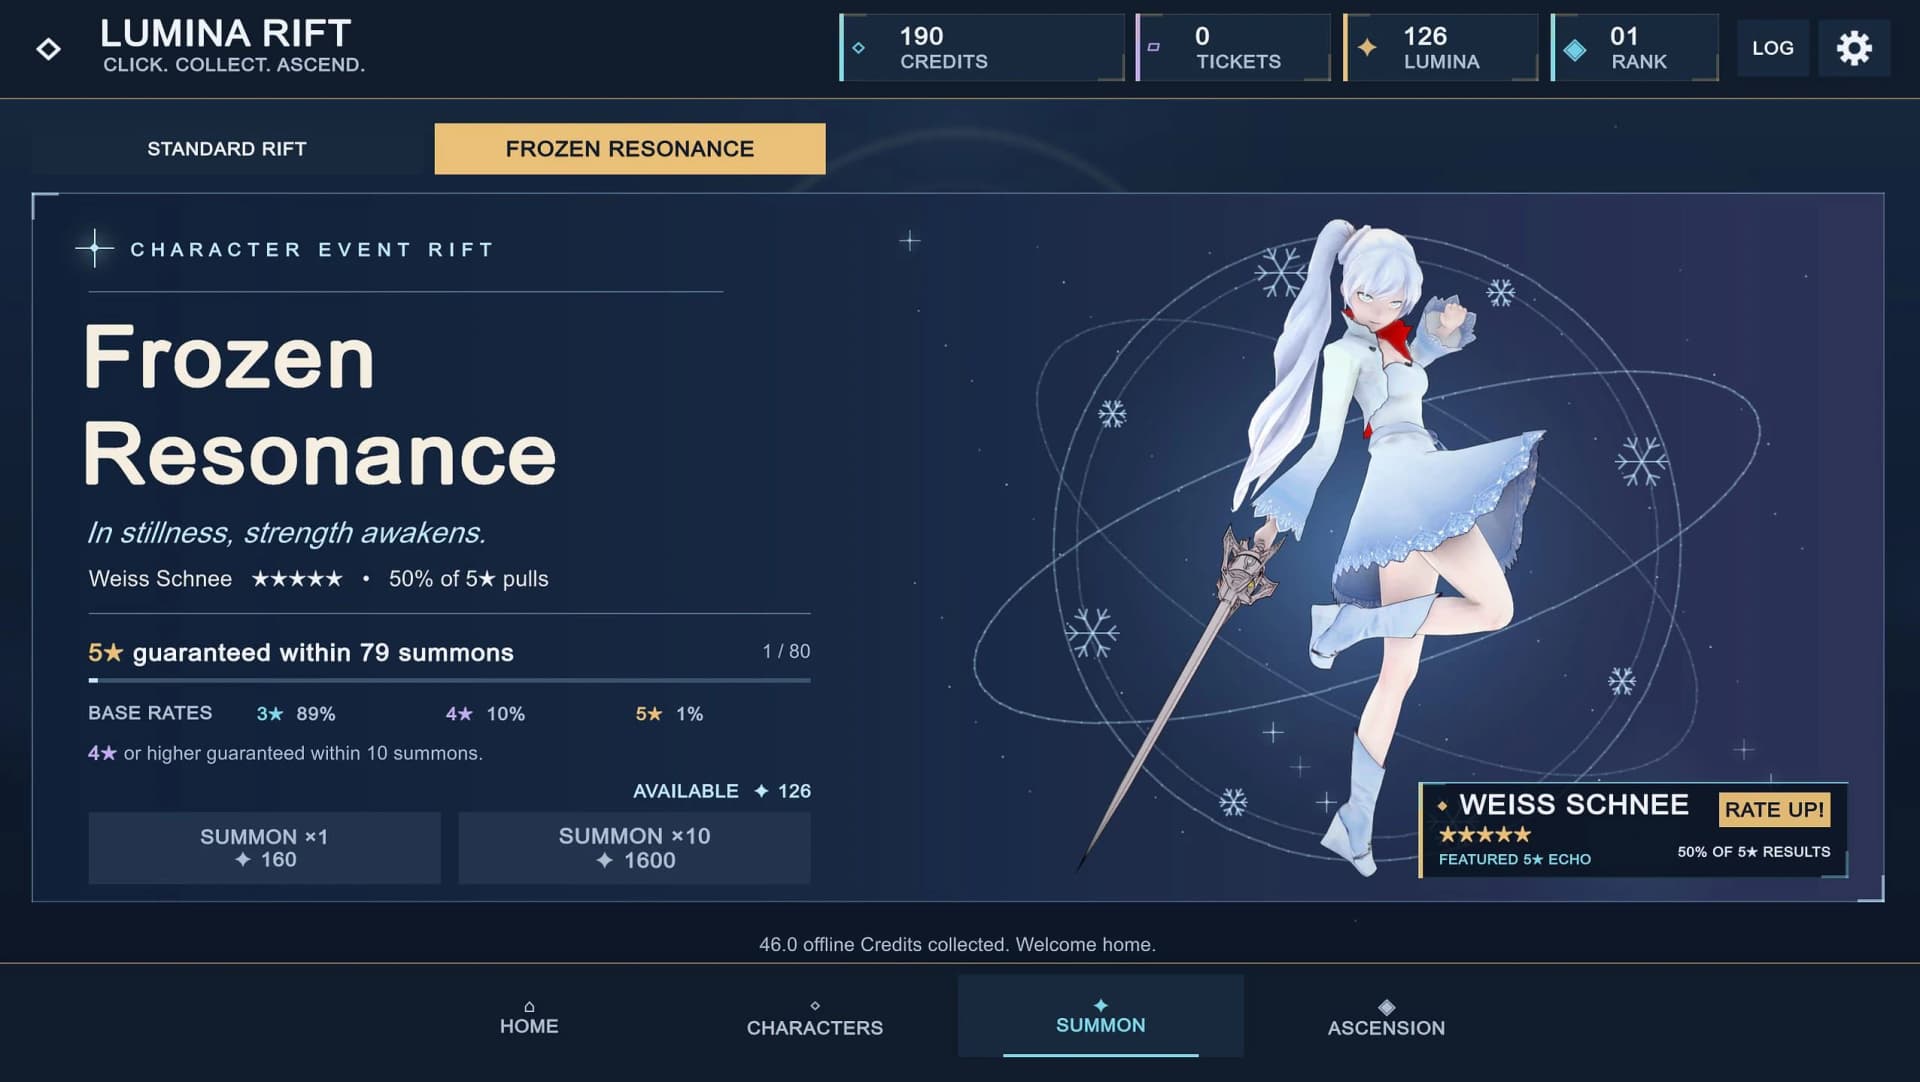The image size is (1920, 1082).
Task: Click the diamond bullet before the Weiss Schnee card title
Action: tap(1443, 805)
